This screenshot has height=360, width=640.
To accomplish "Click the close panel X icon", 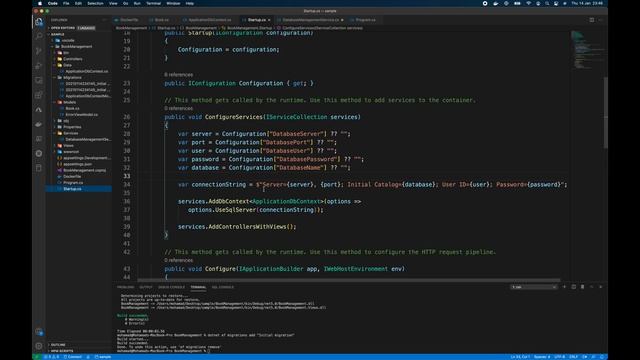I will coord(600,287).
